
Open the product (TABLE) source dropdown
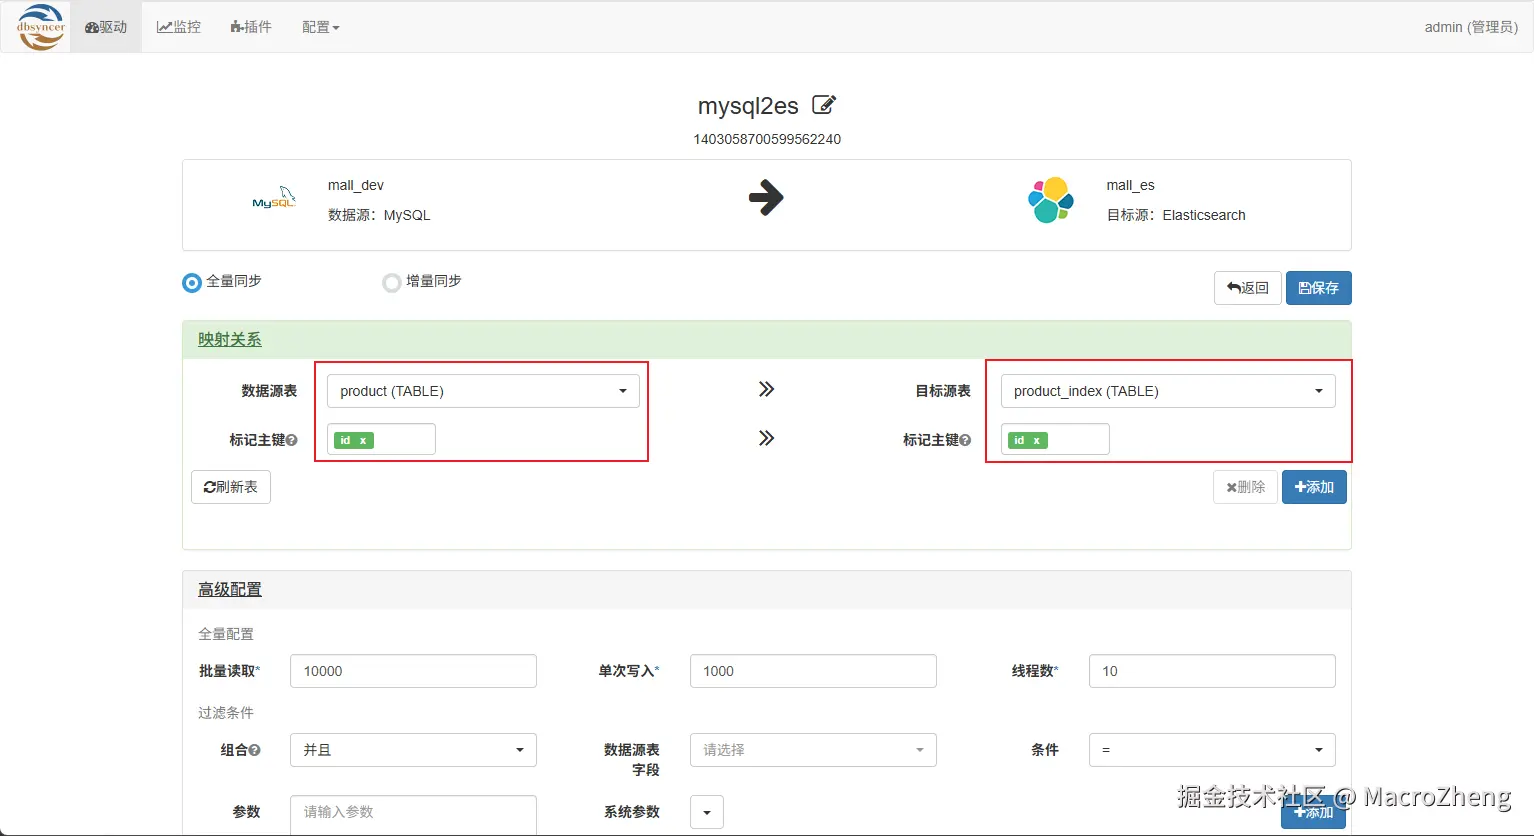tap(483, 391)
